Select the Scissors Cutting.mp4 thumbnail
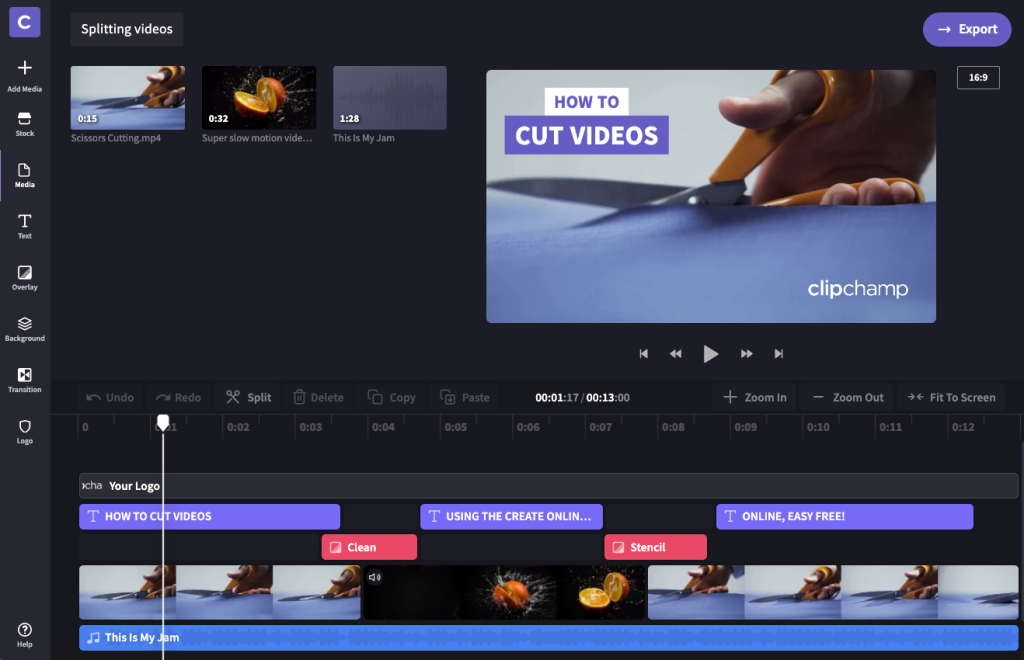1024x660 pixels. click(x=128, y=98)
